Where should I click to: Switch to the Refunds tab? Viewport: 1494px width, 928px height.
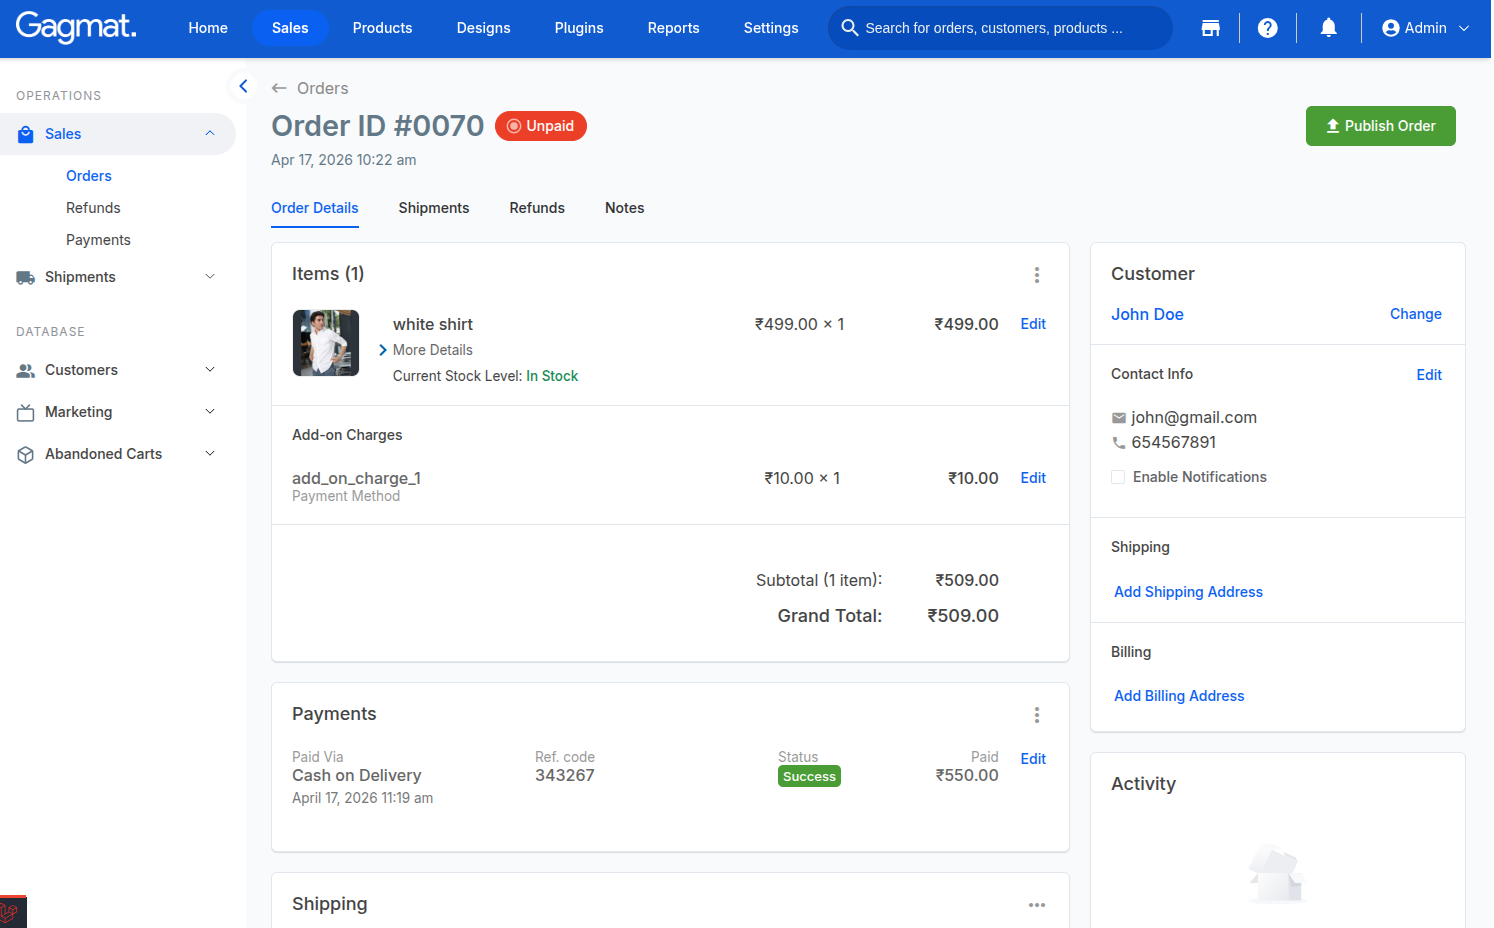[537, 208]
